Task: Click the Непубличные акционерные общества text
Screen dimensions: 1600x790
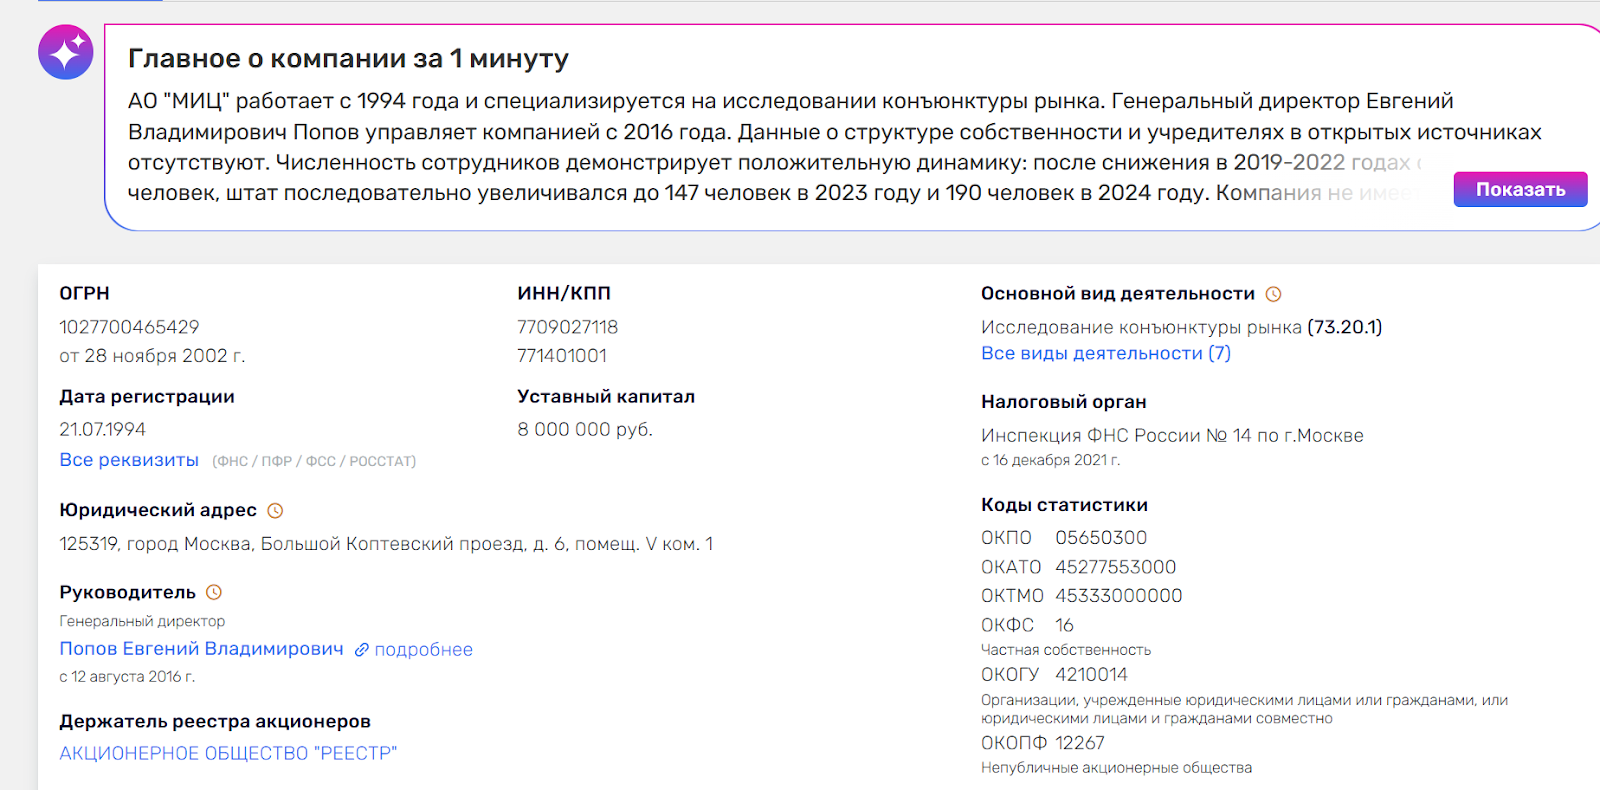Action: [x=1116, y=768]
